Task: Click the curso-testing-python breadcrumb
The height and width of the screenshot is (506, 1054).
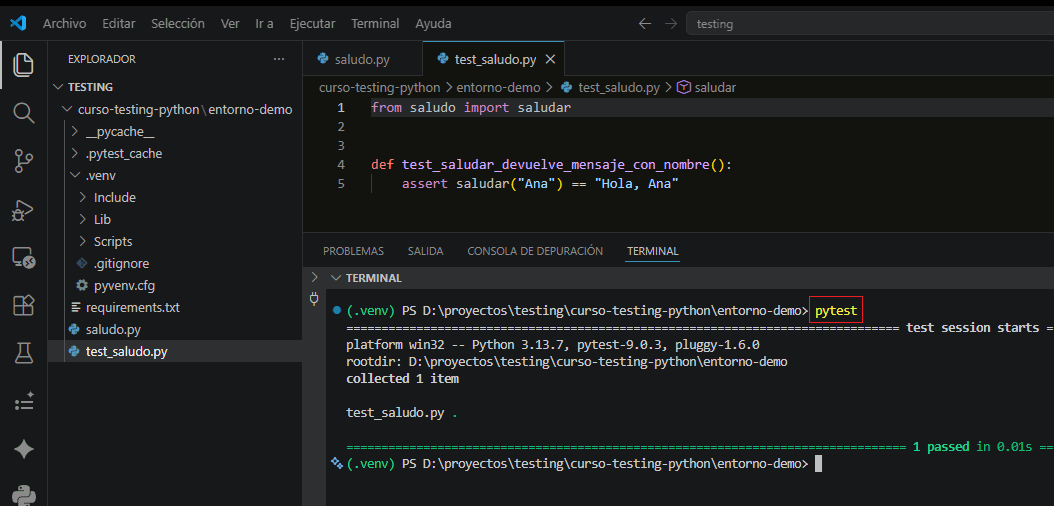Action: (x=379, y=87)
